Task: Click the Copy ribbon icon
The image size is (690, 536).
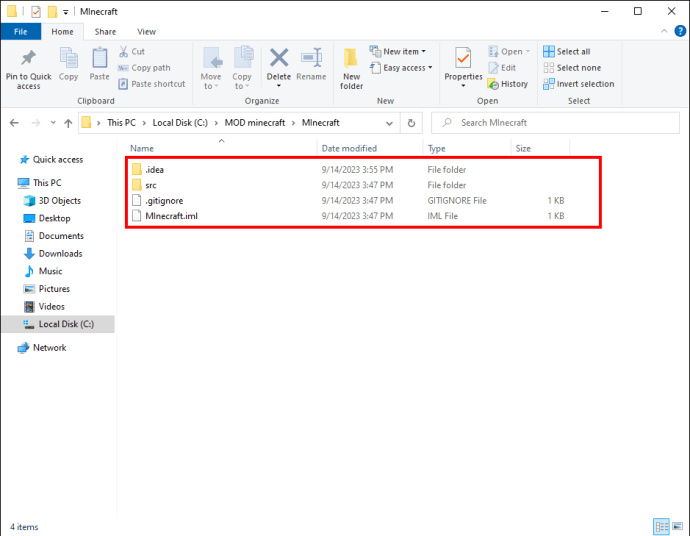Action: (x=68, y=59)
